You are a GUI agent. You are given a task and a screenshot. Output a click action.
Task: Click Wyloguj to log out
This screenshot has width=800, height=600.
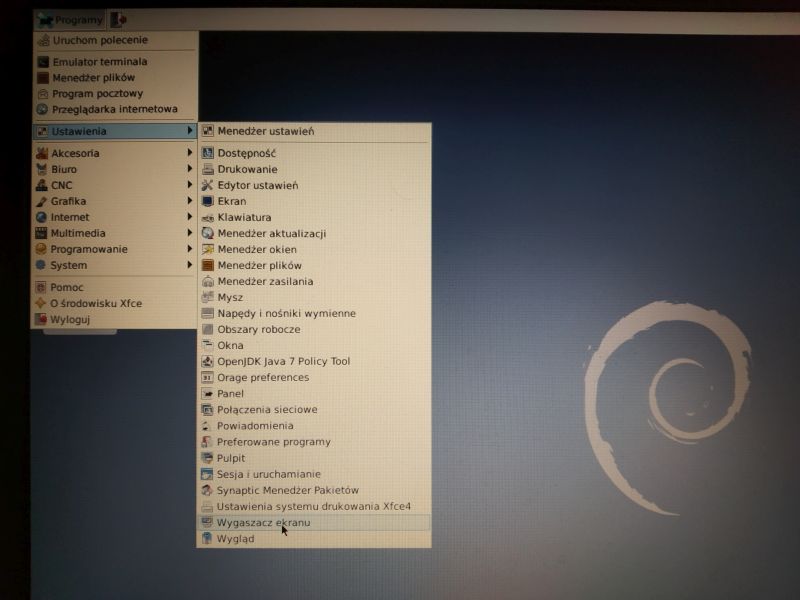click(x=70, y=319)
